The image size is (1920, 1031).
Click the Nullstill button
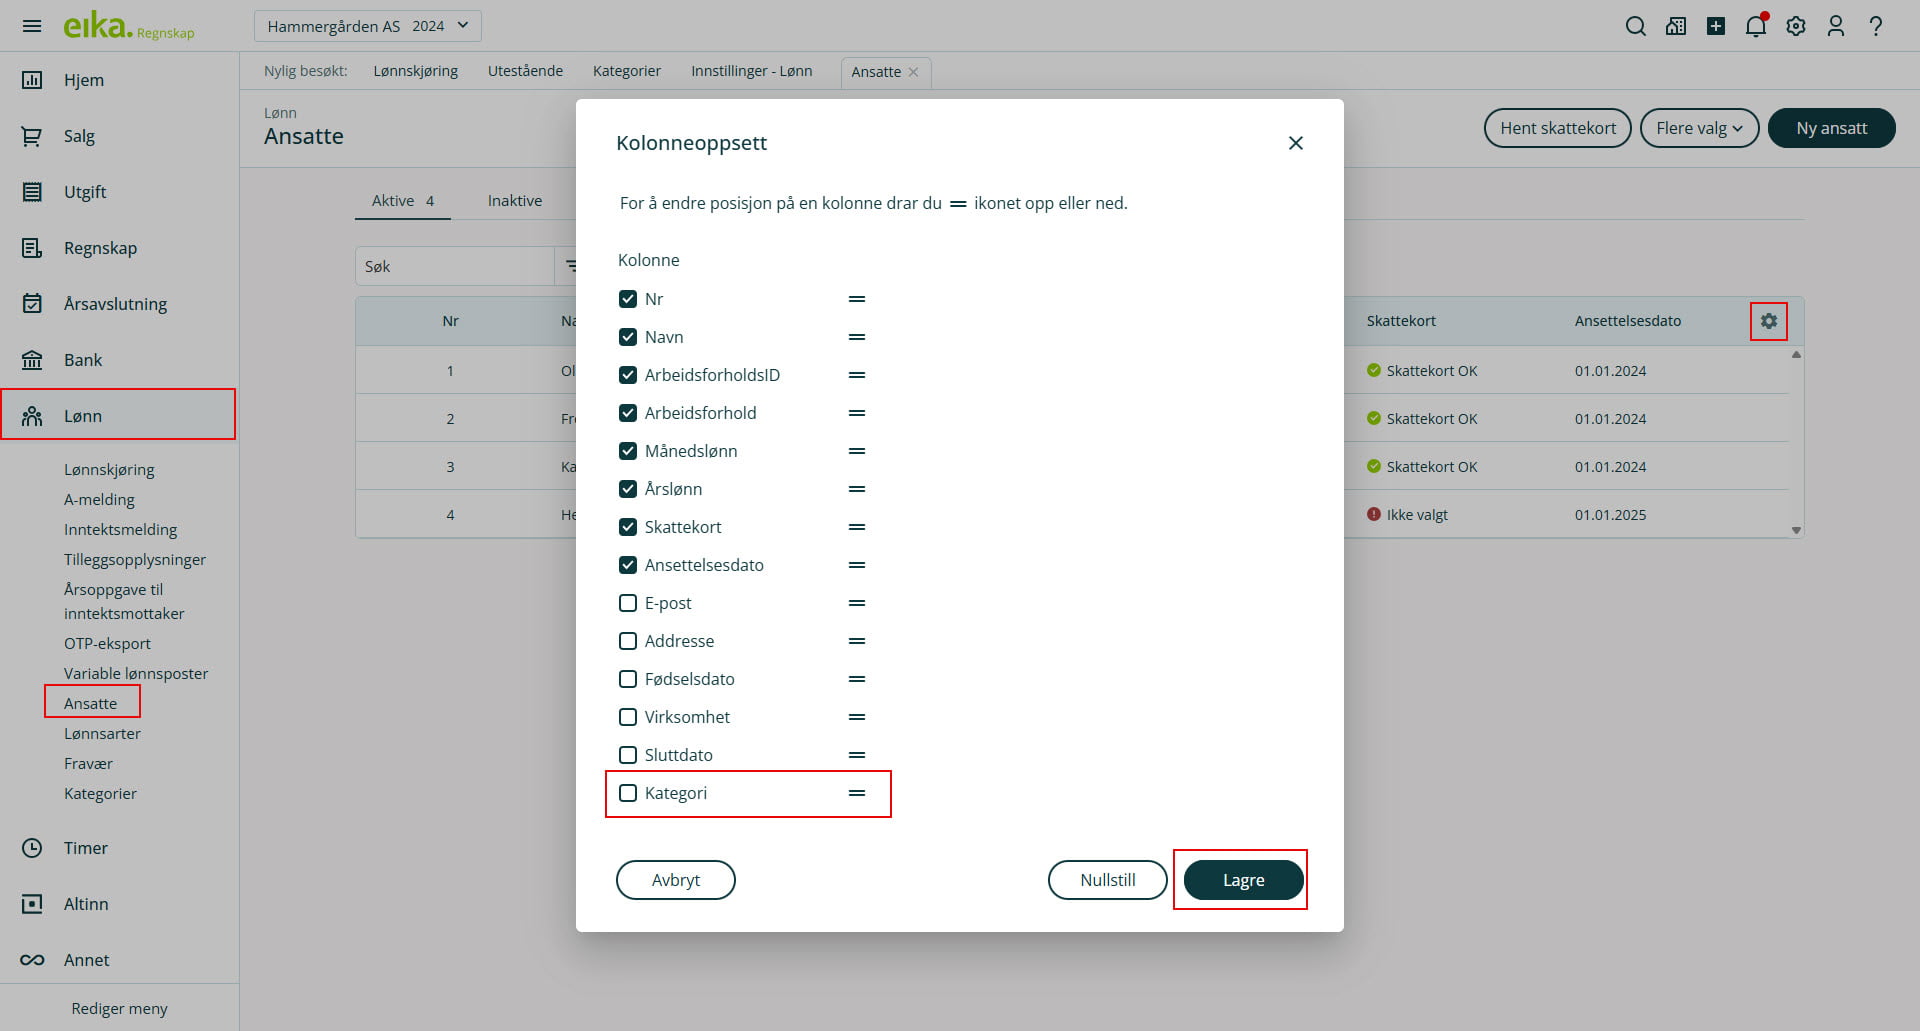point(1107,880)
